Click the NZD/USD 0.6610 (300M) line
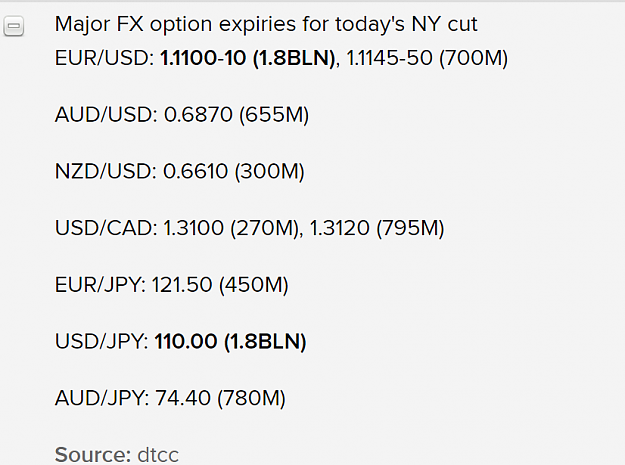Viewport: 625px width, 465px height. (179, 171)
